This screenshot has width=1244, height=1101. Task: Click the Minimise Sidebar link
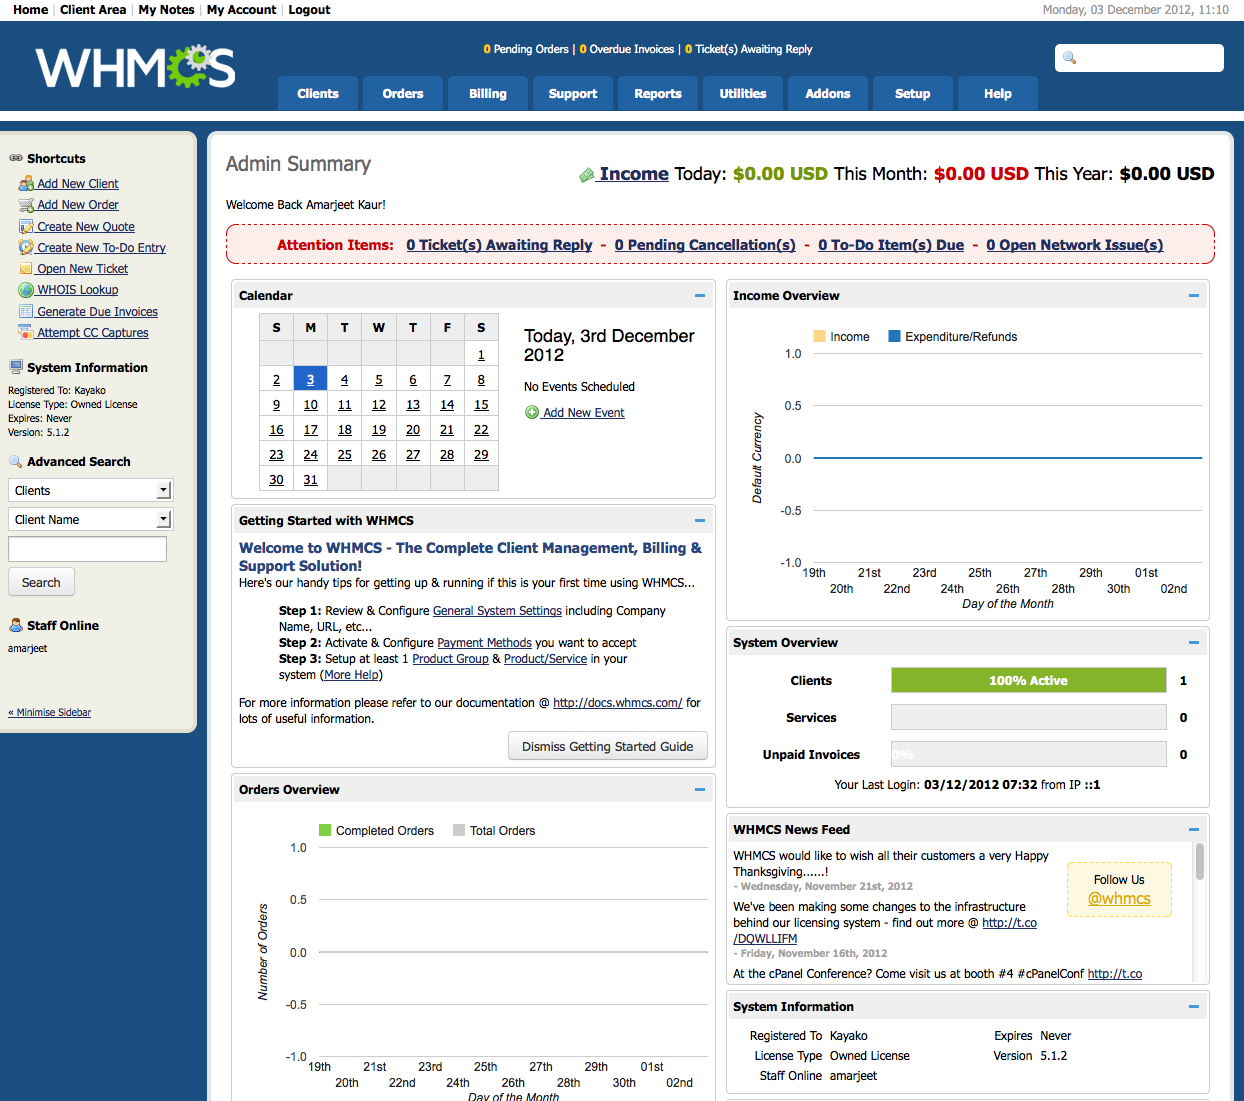[50, 713]
